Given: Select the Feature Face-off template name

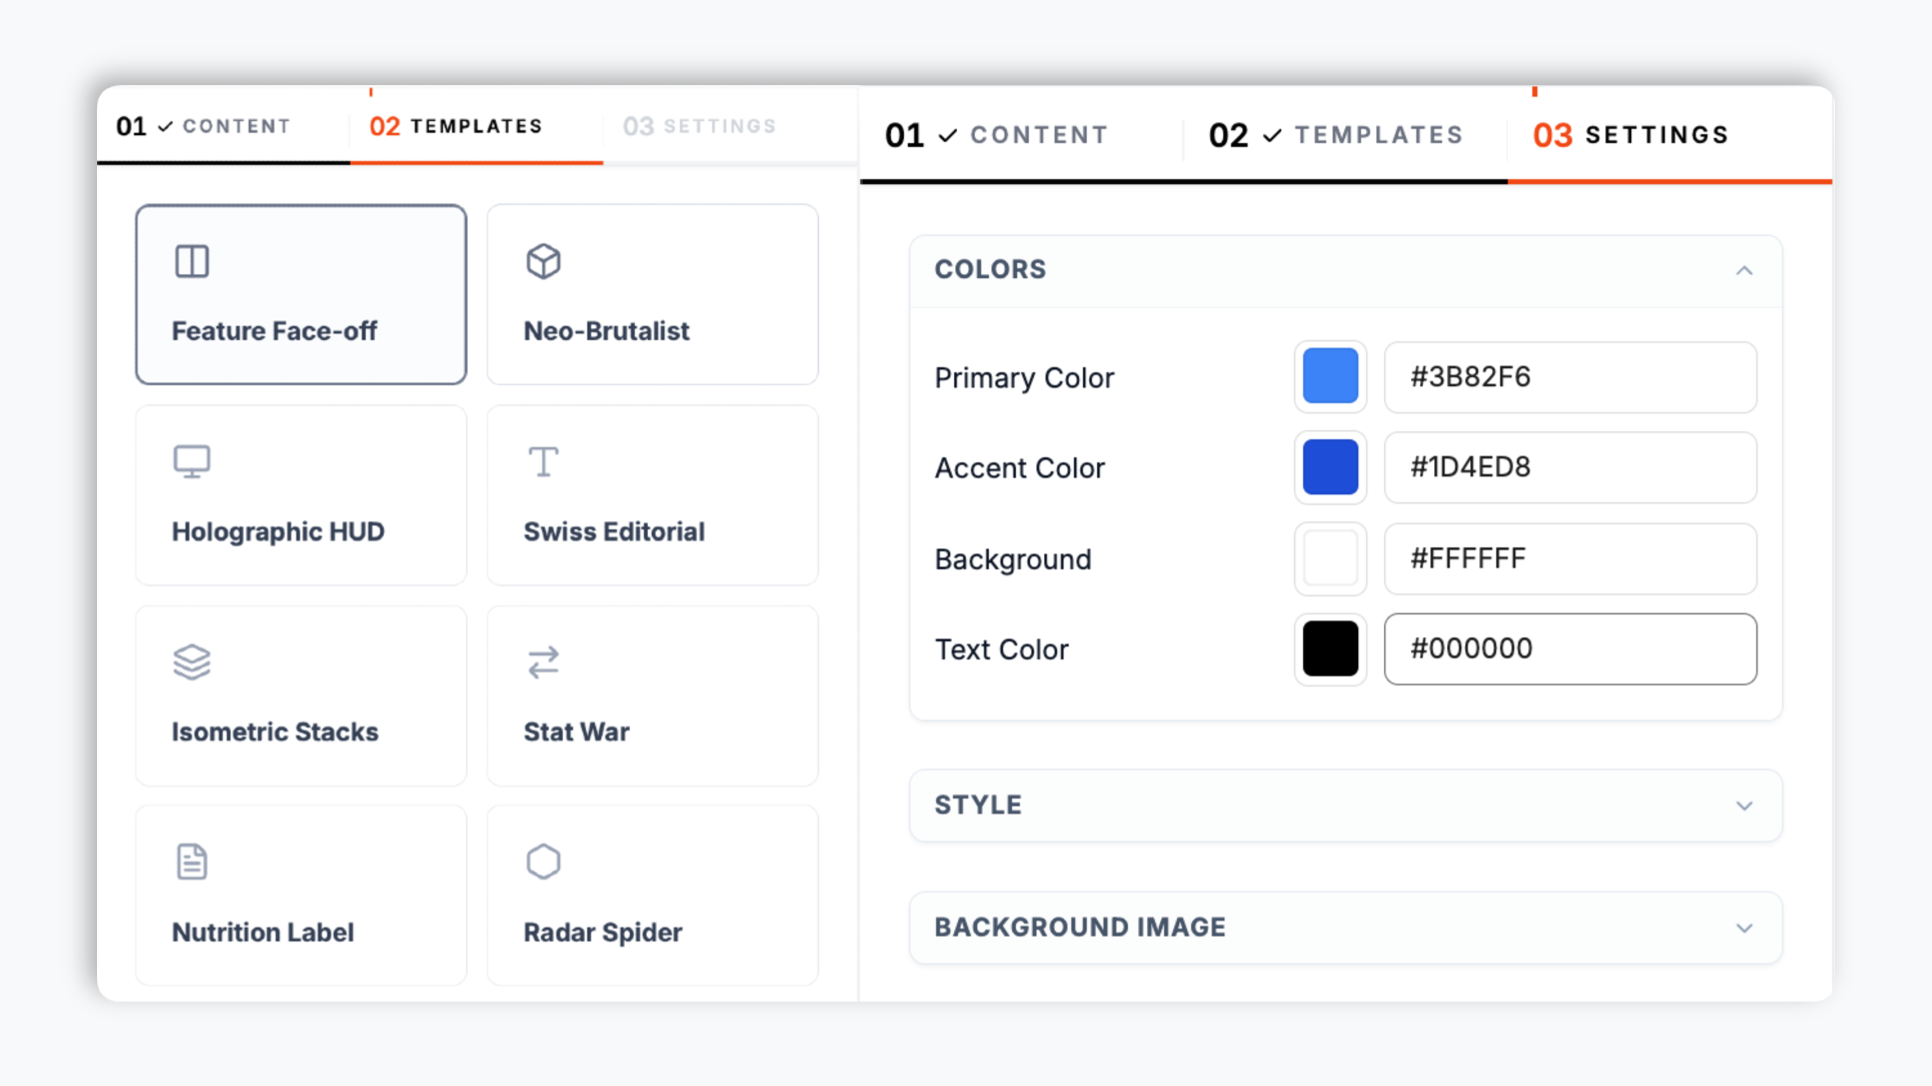Looking at the screenshot, I should coord(274,331).
